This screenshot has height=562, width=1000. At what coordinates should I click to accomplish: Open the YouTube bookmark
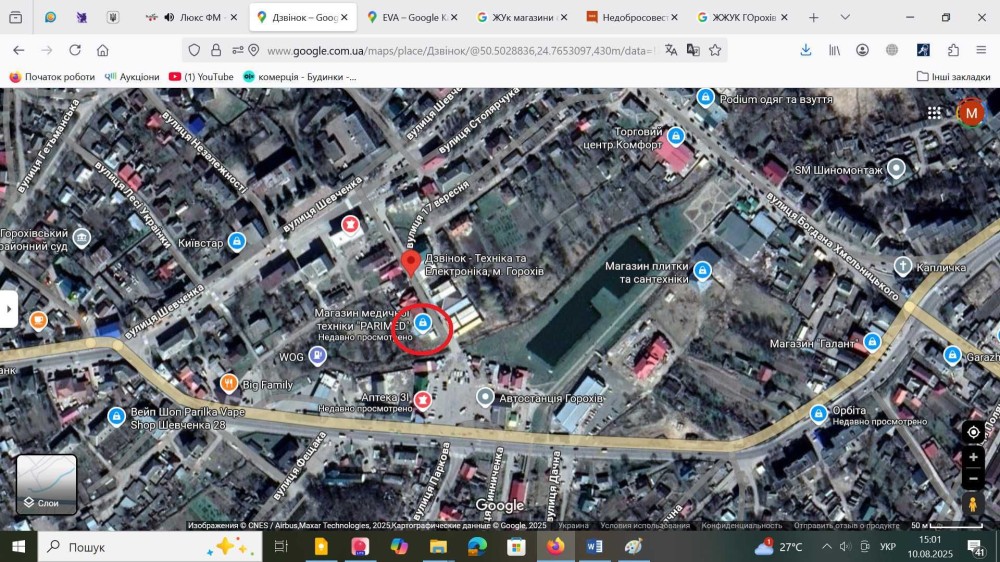click(x=202, y=76)
